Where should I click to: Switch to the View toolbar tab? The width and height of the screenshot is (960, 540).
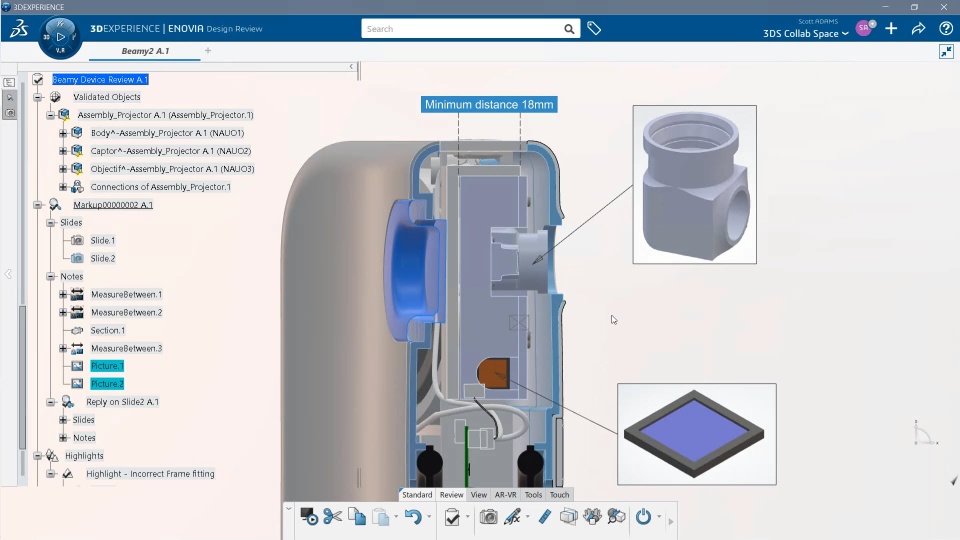[479, 495]
